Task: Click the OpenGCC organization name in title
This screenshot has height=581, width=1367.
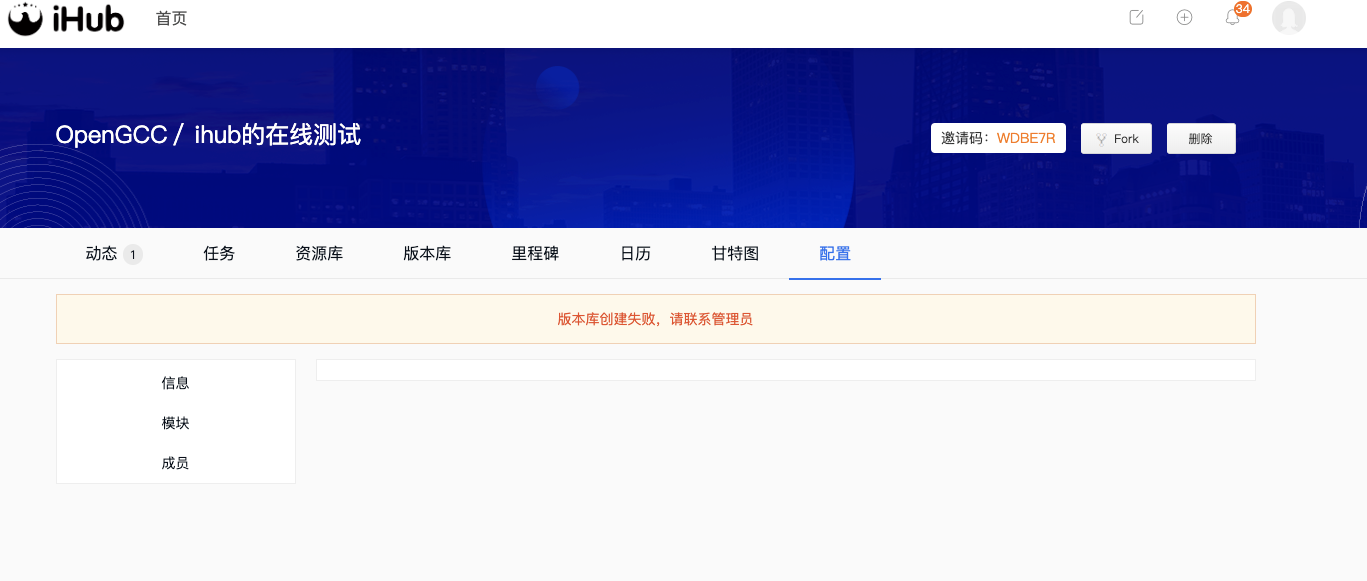Action: tap(111, 135)
